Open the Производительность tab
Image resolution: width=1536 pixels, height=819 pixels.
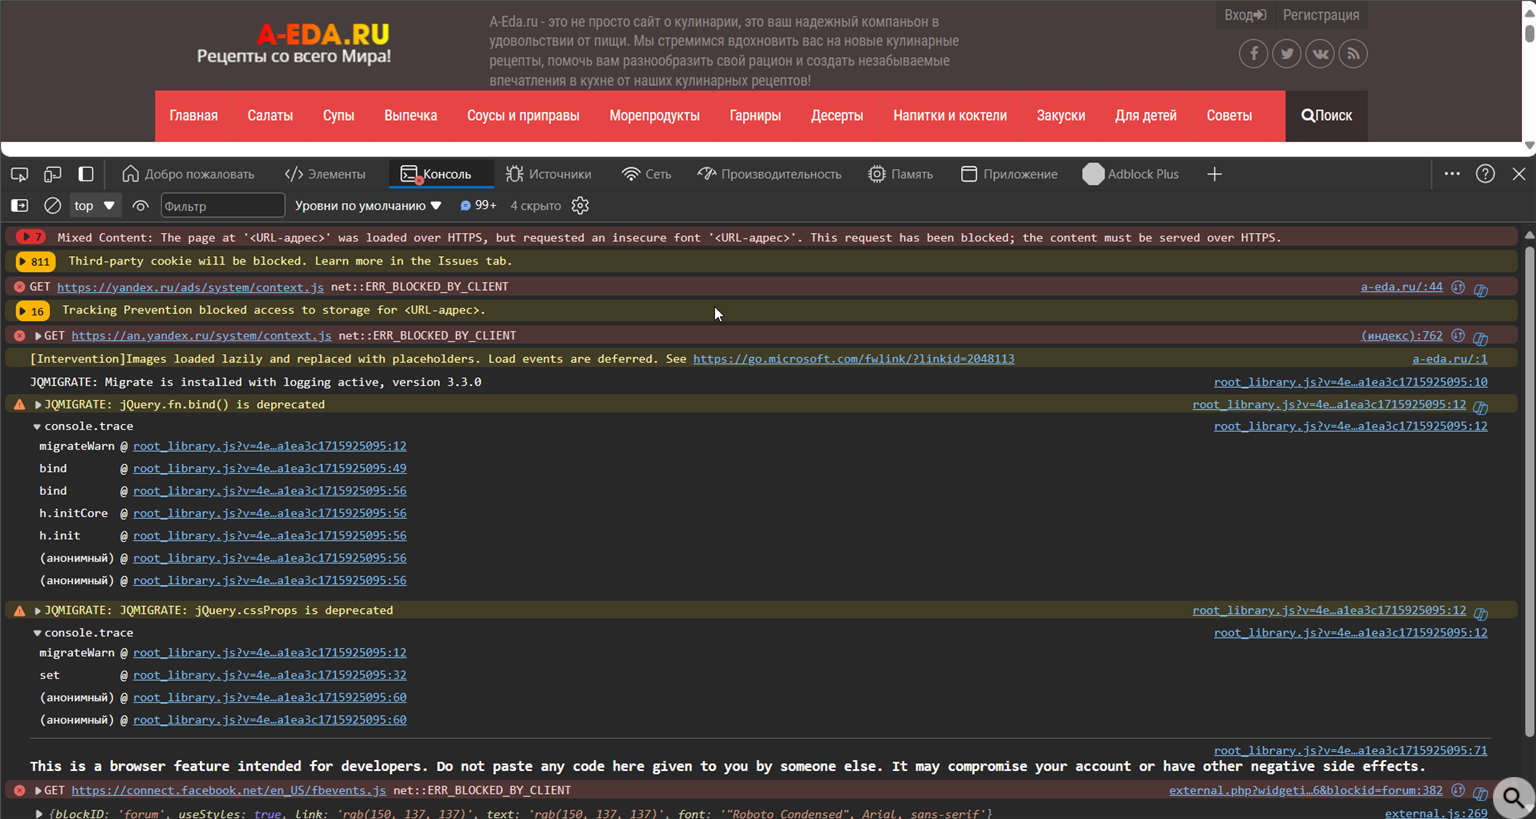(770, 174)
